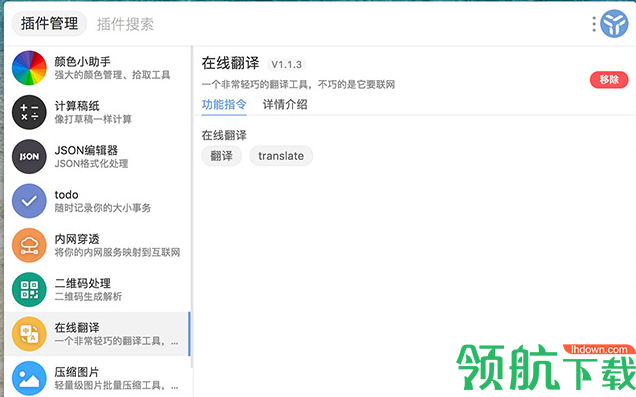The height and width of the screenshot is (397, 636).
Task: Click 强大的颜色管理、拾取工具 subtitle
Action: (112, 75)
